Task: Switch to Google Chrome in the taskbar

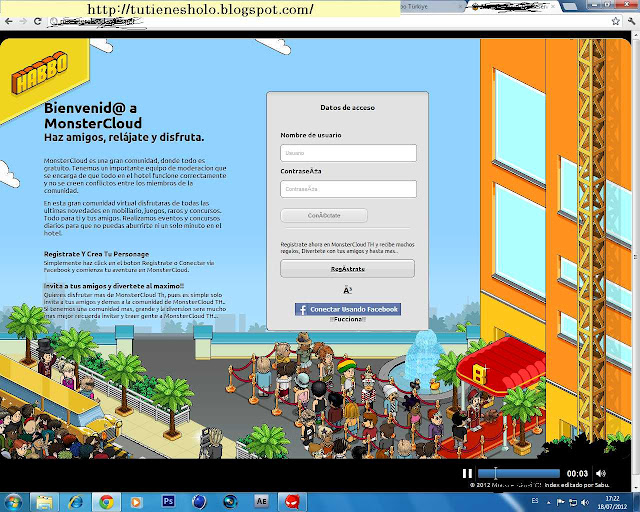Action: point(106,502)
